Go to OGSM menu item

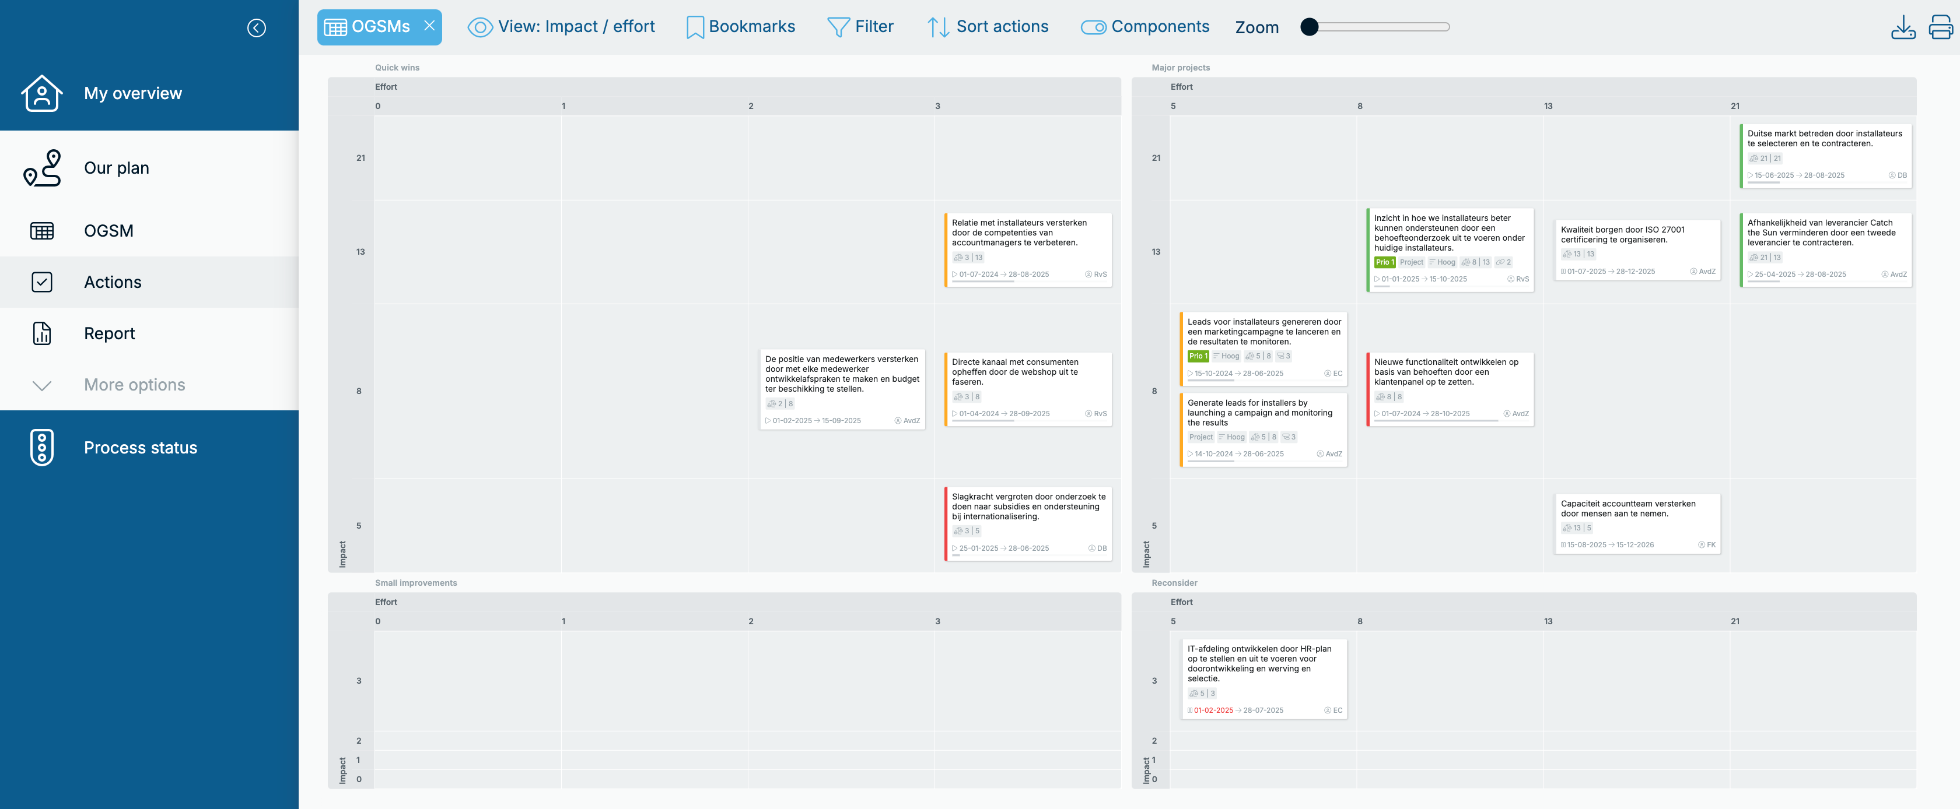149,231
